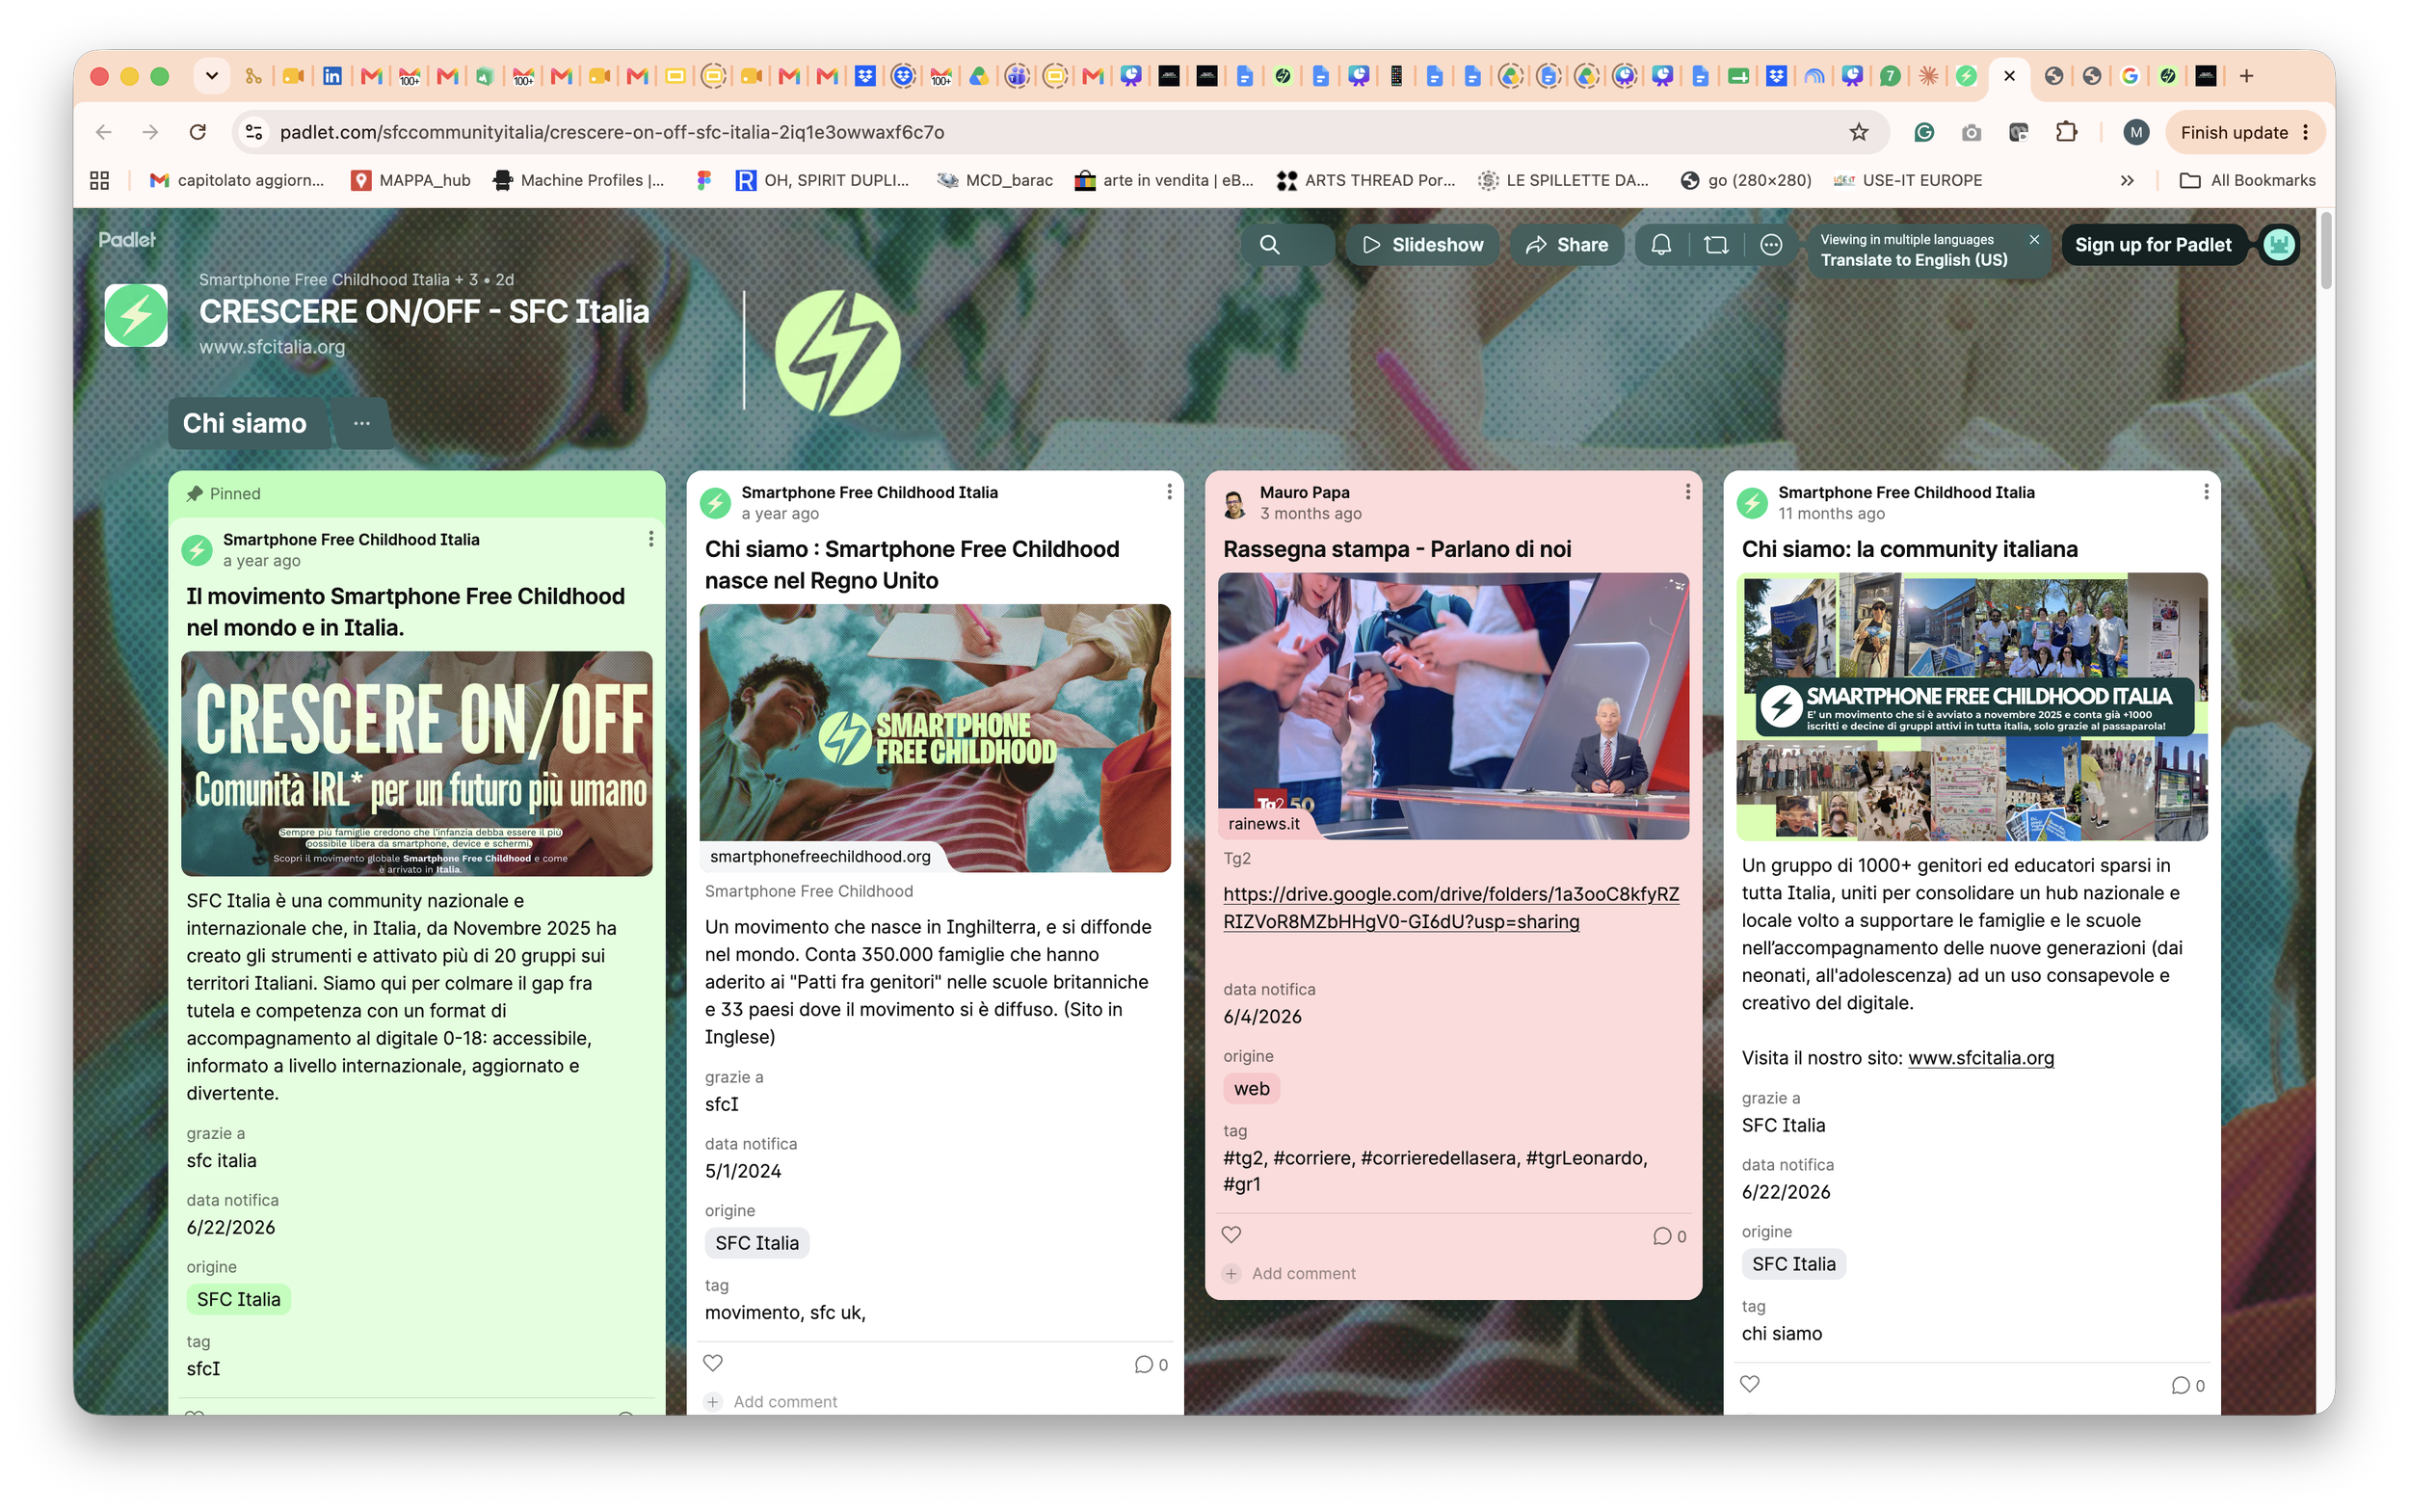
Task: Switch to the LinkedIn tab
Action: tap(332, 76)
